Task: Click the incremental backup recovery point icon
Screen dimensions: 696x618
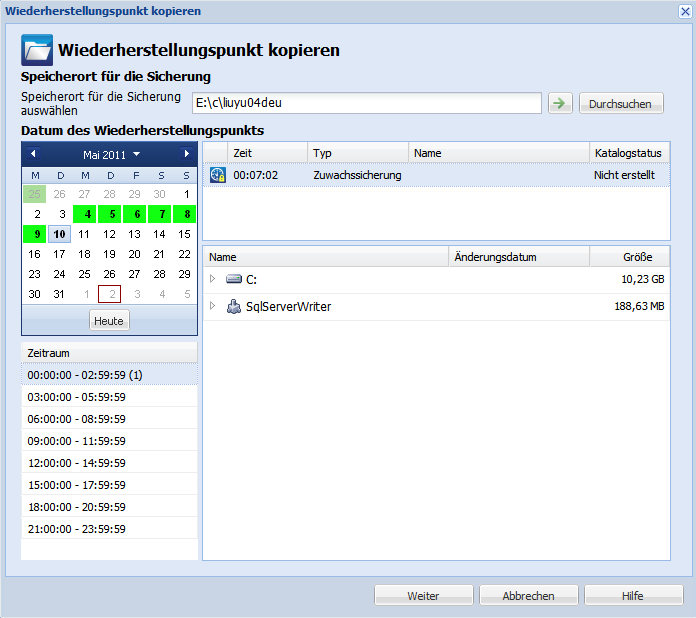Action: 218,175
